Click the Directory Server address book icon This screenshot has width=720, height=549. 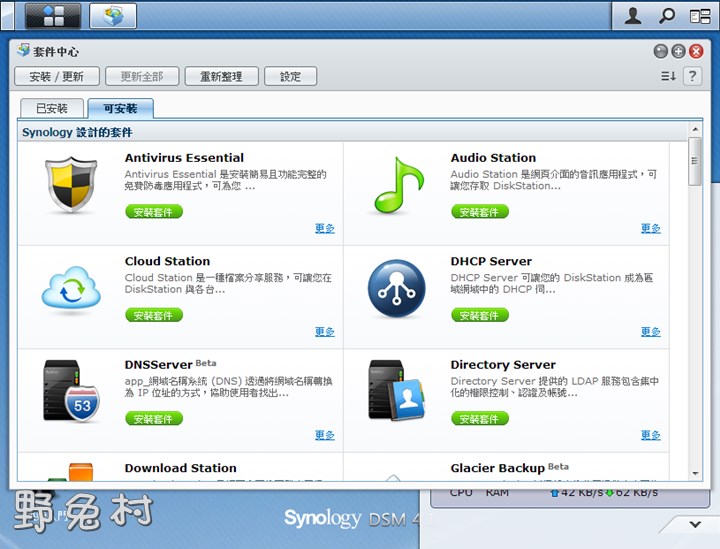click(397, 391)
